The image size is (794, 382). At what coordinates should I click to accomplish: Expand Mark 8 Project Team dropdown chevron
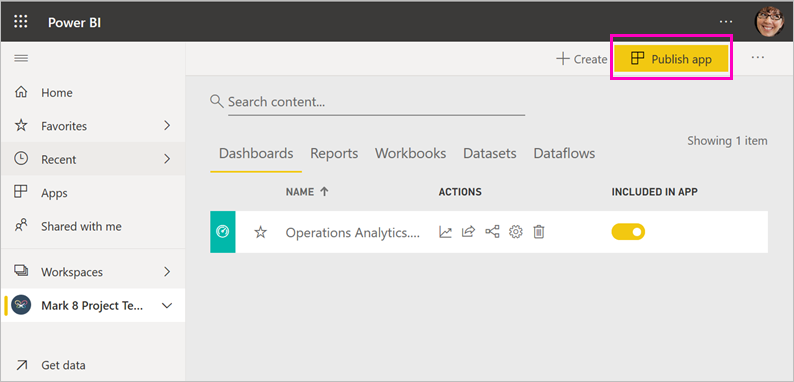click(x=167, y=305)
